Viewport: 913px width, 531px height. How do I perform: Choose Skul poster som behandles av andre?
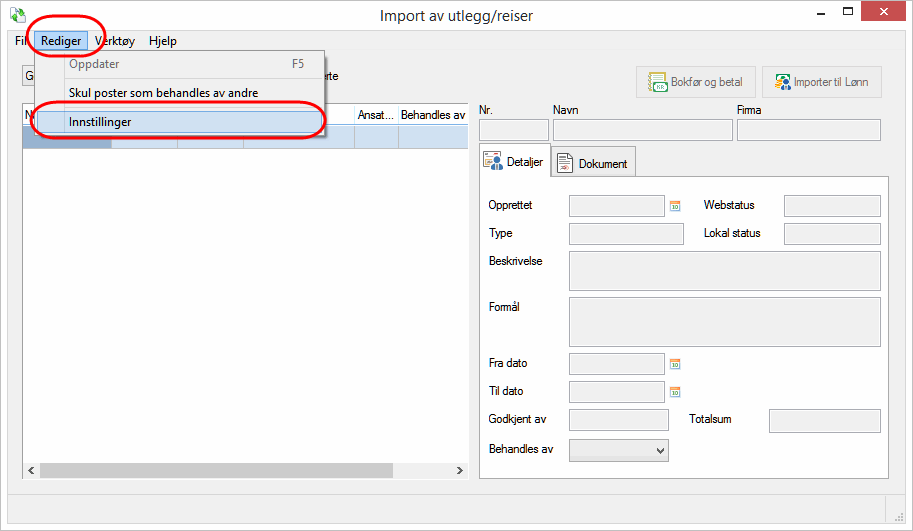point(163,93)
